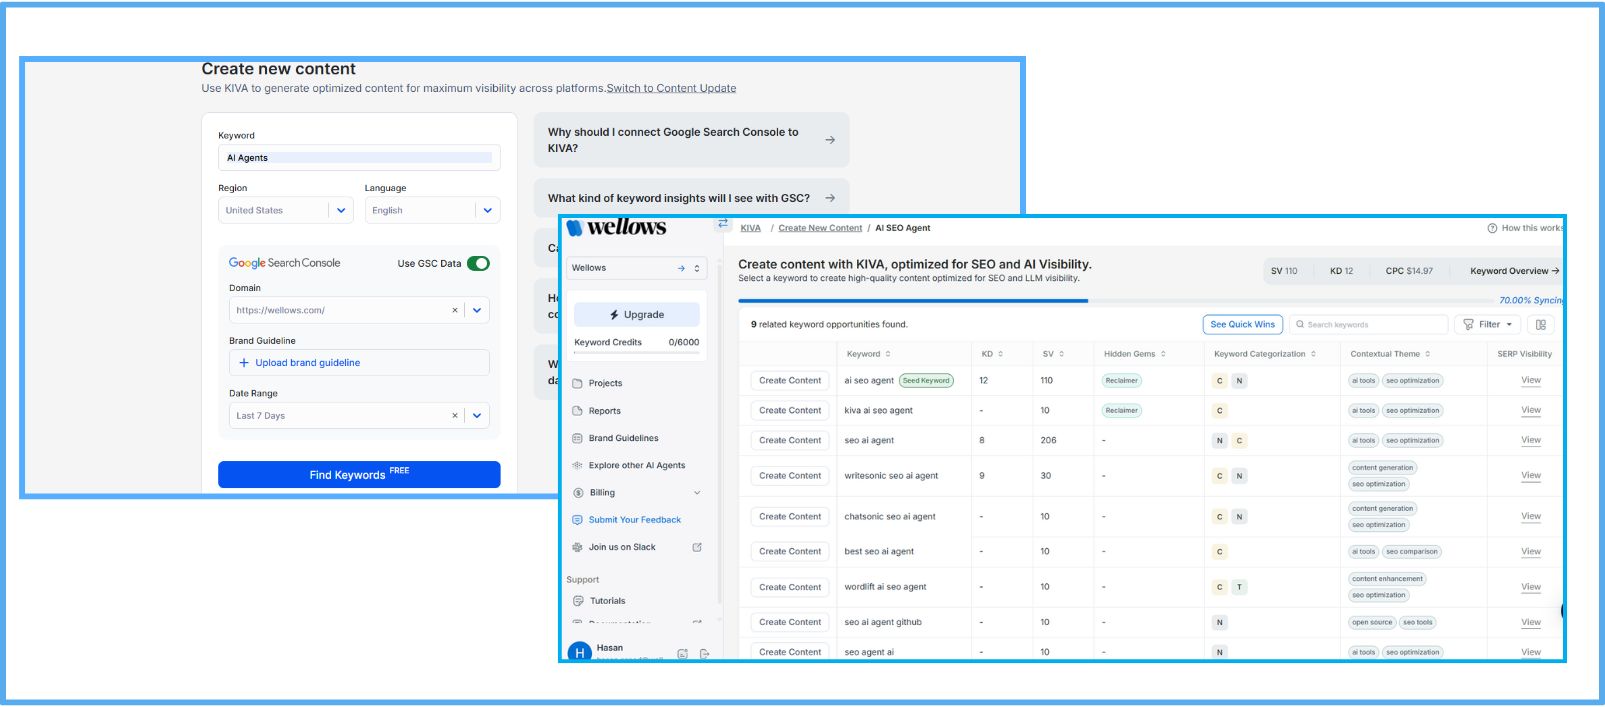Click the content enhancement tag
The image size is (1605, 707).
[1387, 579]
